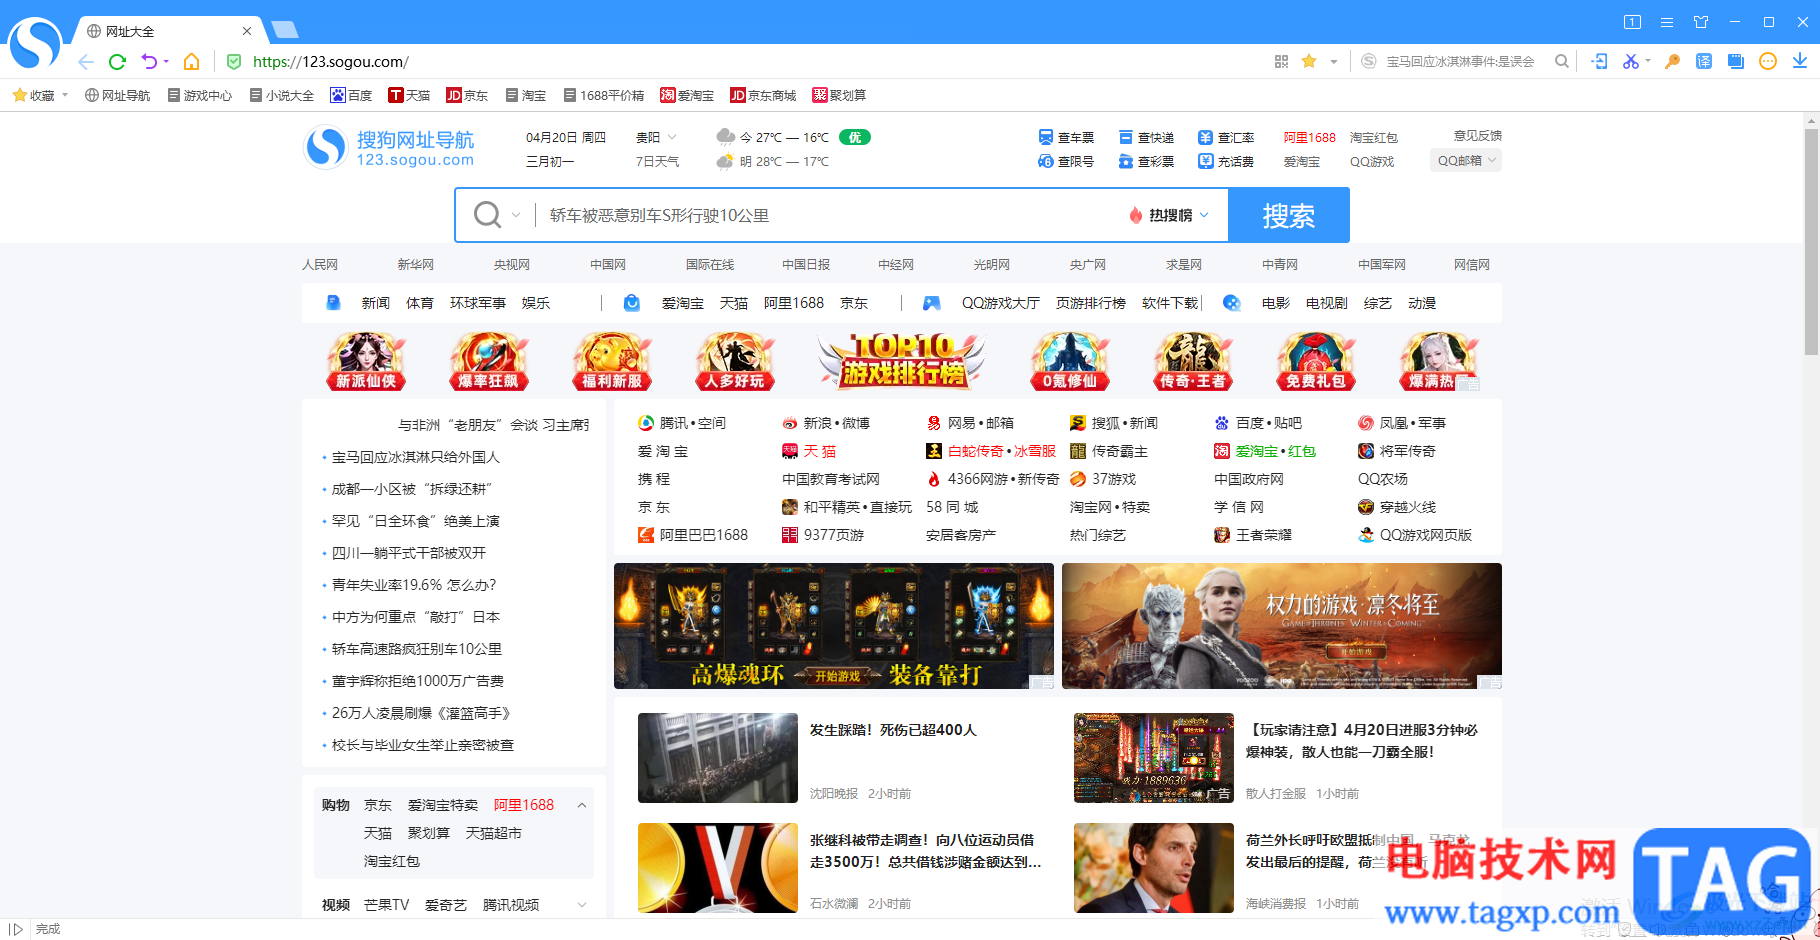
Task: Go back with the browser back arrow
Action: coord(86,62)
